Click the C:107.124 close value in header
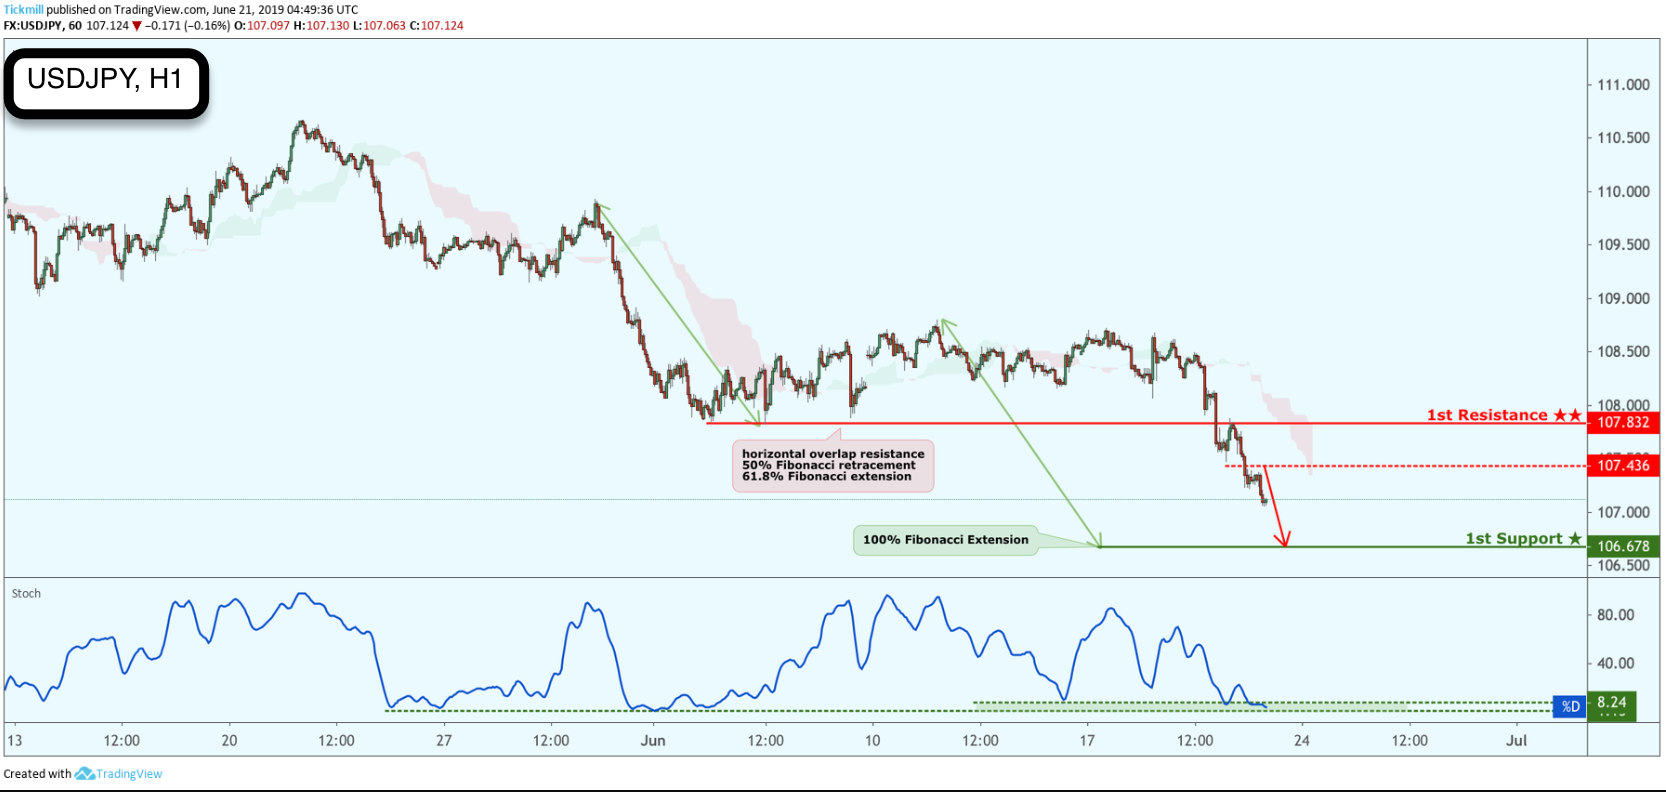Viewport: 1666px width, 792px height. tap(436, 25)
